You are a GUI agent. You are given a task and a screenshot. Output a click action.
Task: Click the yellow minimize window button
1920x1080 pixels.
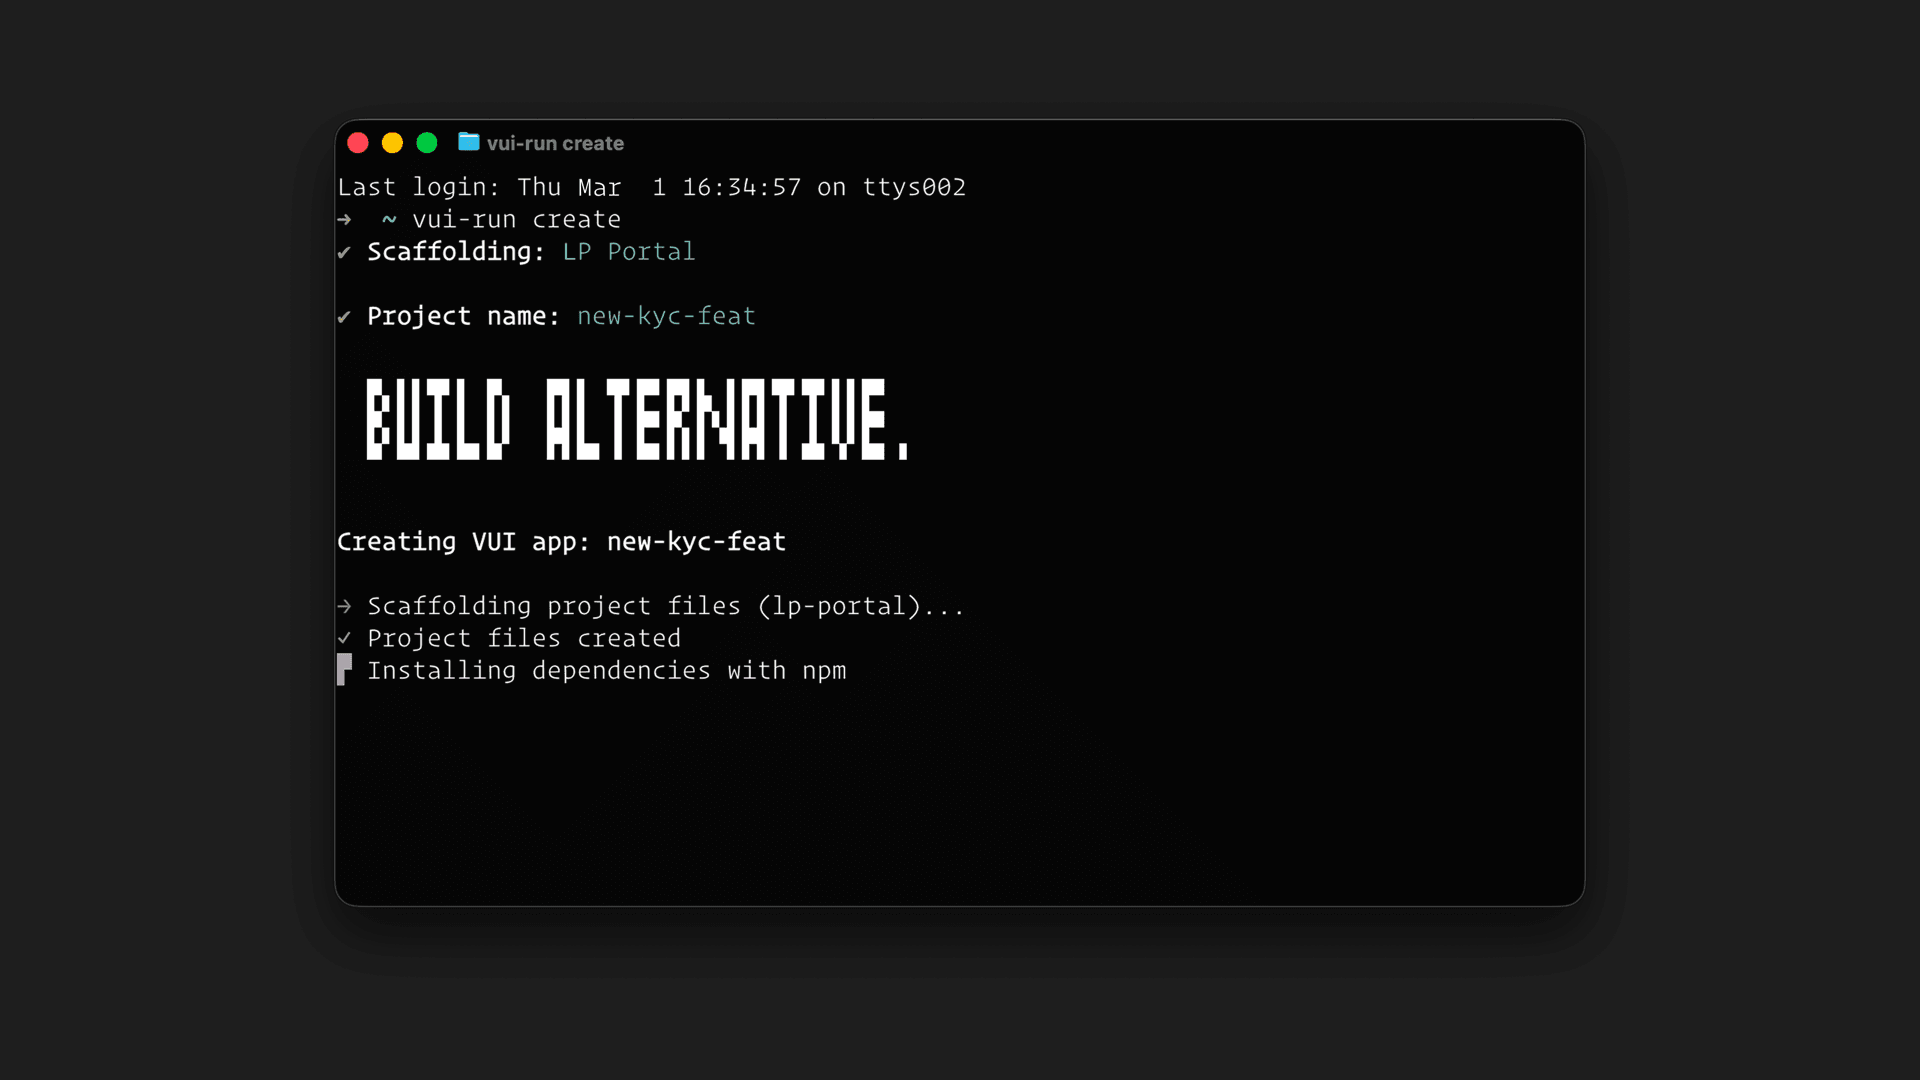point(392,143)
